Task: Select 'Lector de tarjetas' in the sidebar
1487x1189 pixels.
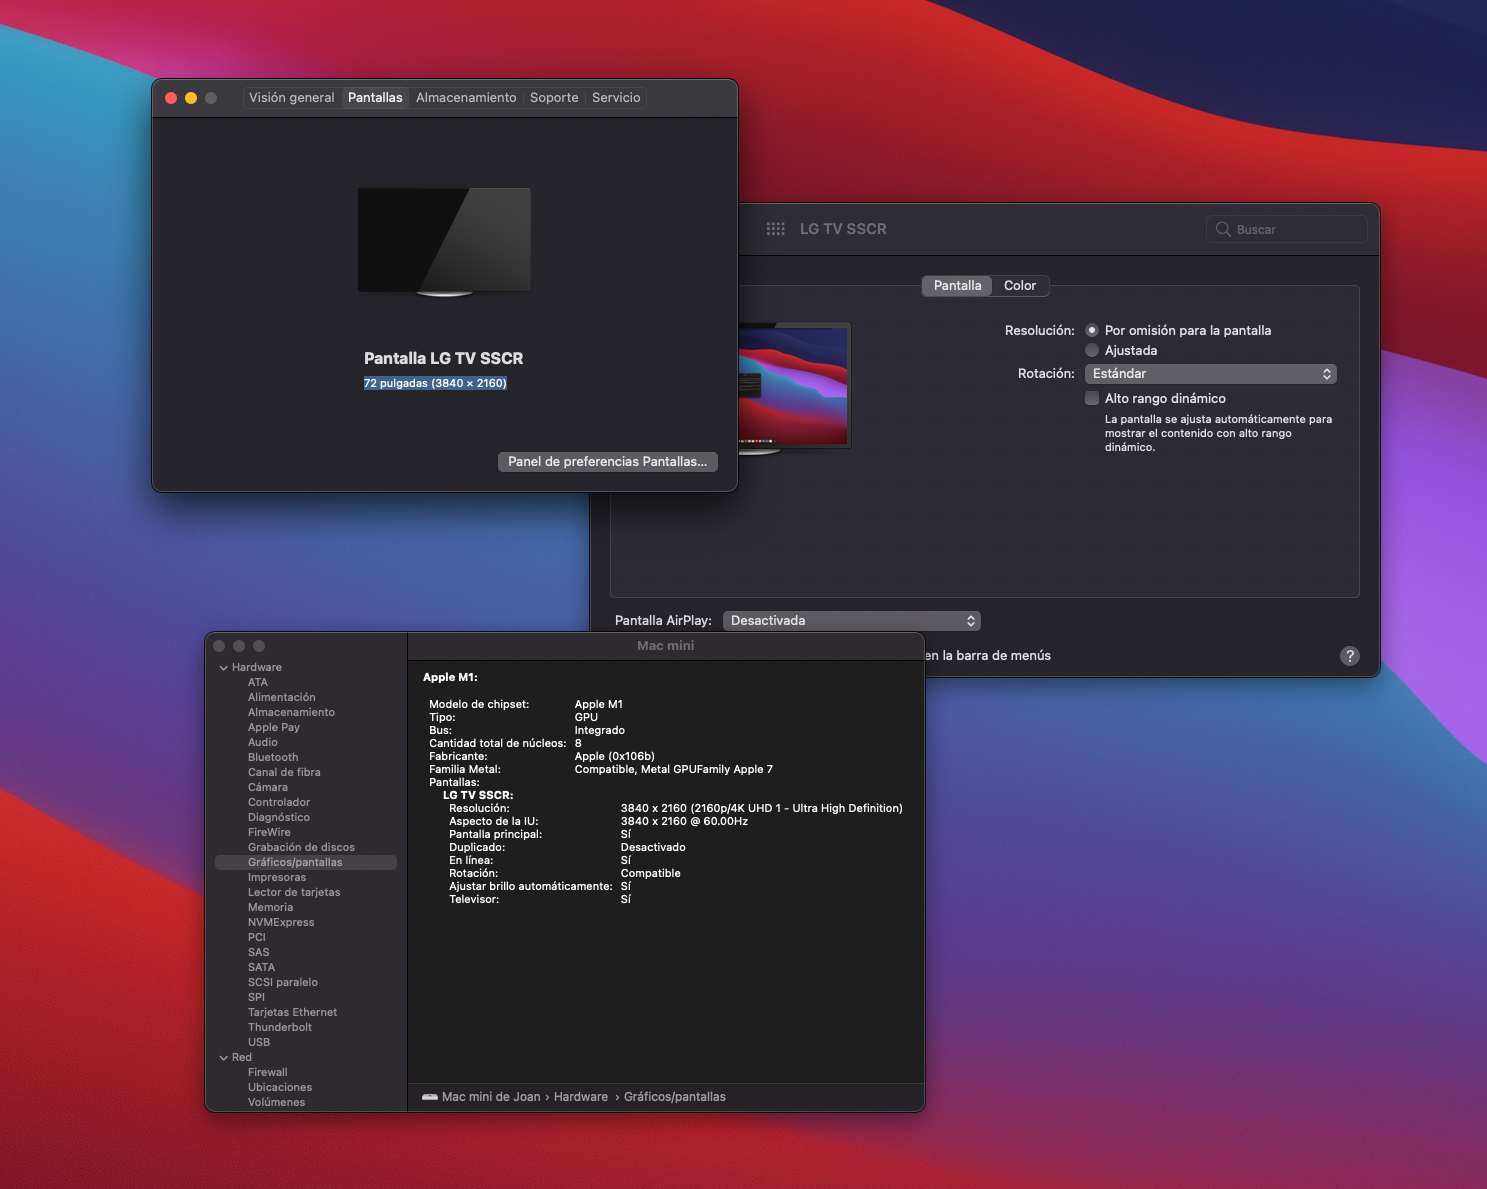Action: [294, 892]
